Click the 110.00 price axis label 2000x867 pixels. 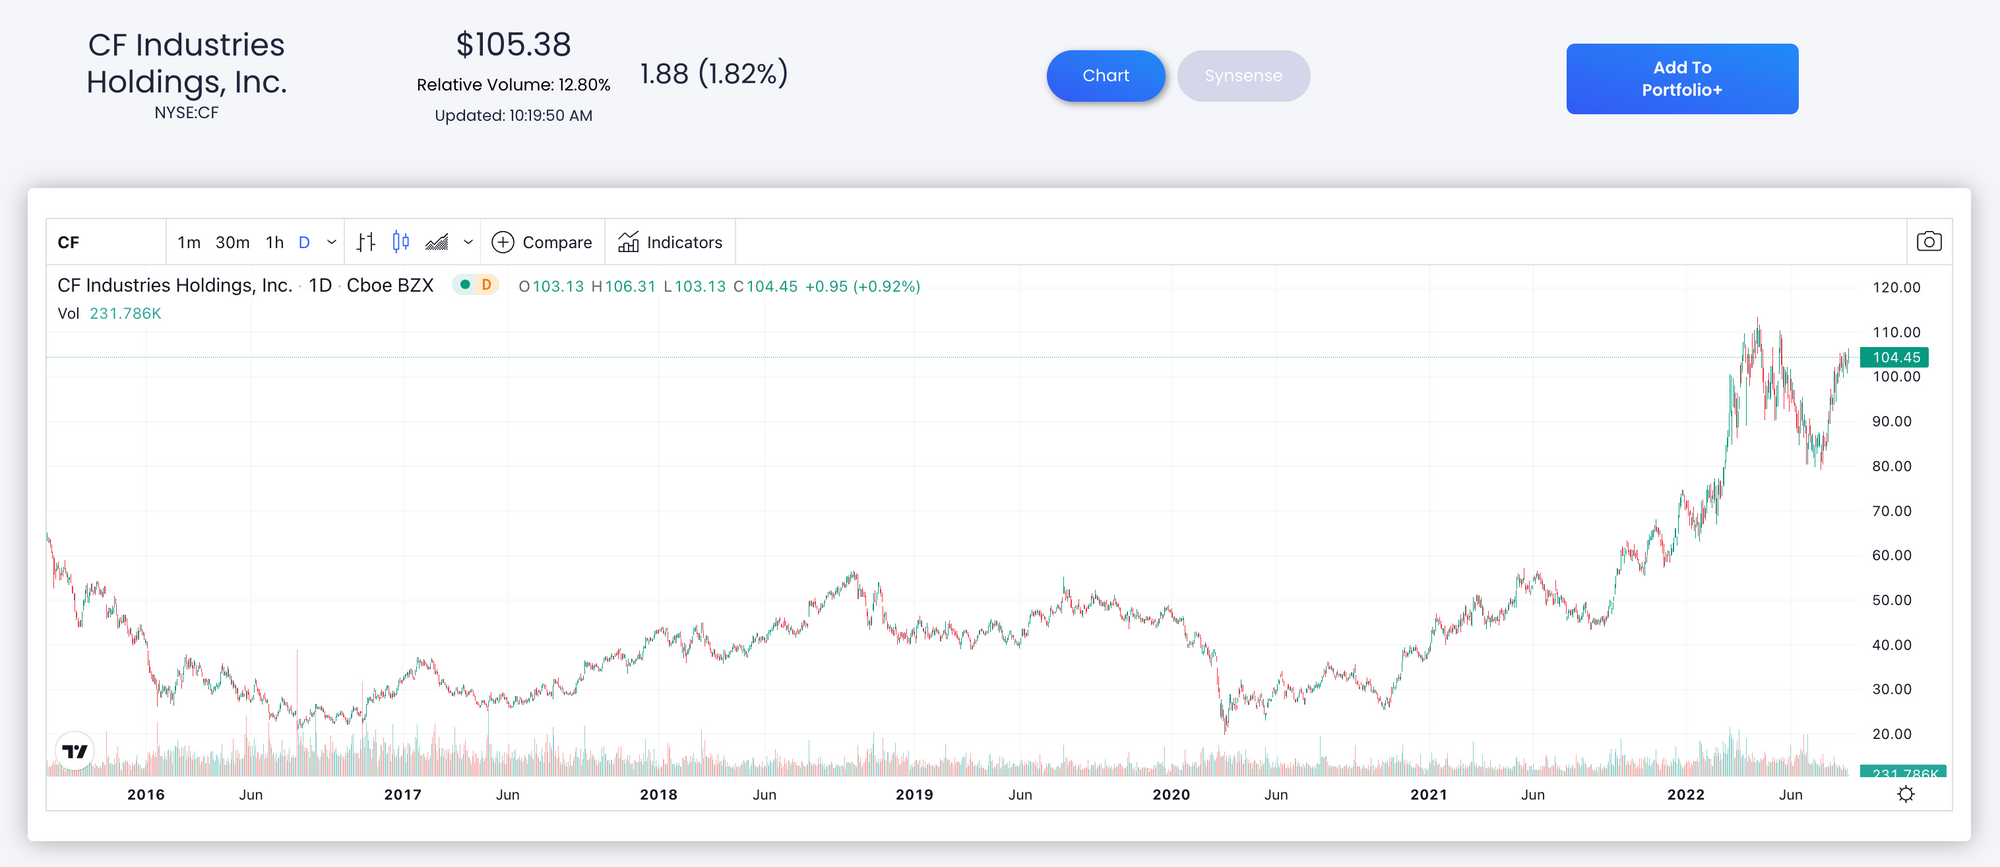[1896, 332]
